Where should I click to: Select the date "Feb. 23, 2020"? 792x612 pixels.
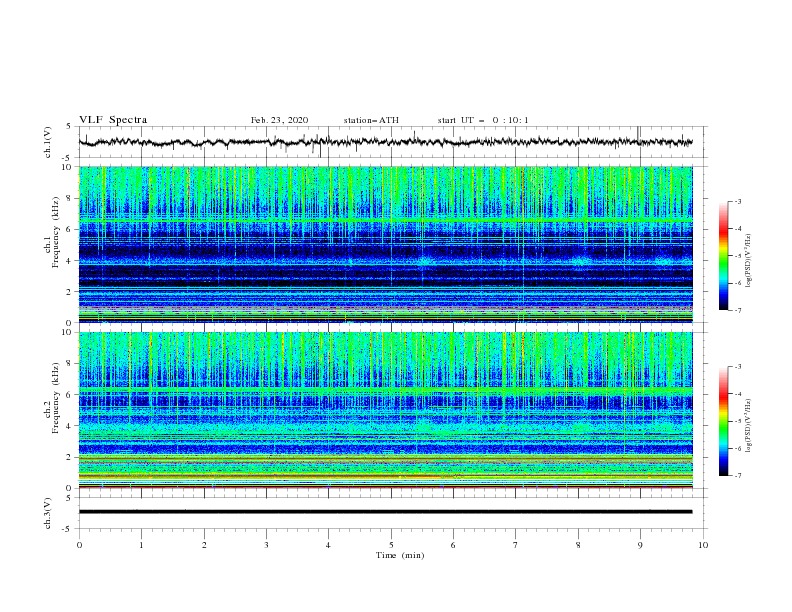pos(279,120)
